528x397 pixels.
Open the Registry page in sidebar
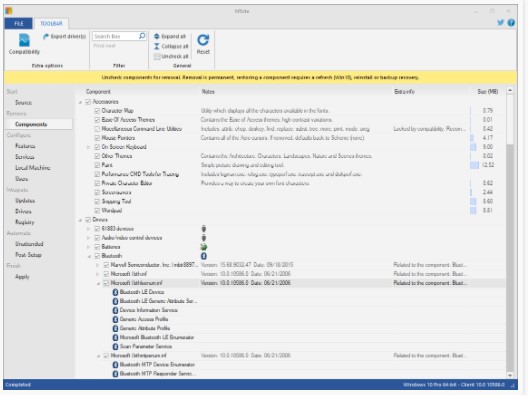(25, 222)
